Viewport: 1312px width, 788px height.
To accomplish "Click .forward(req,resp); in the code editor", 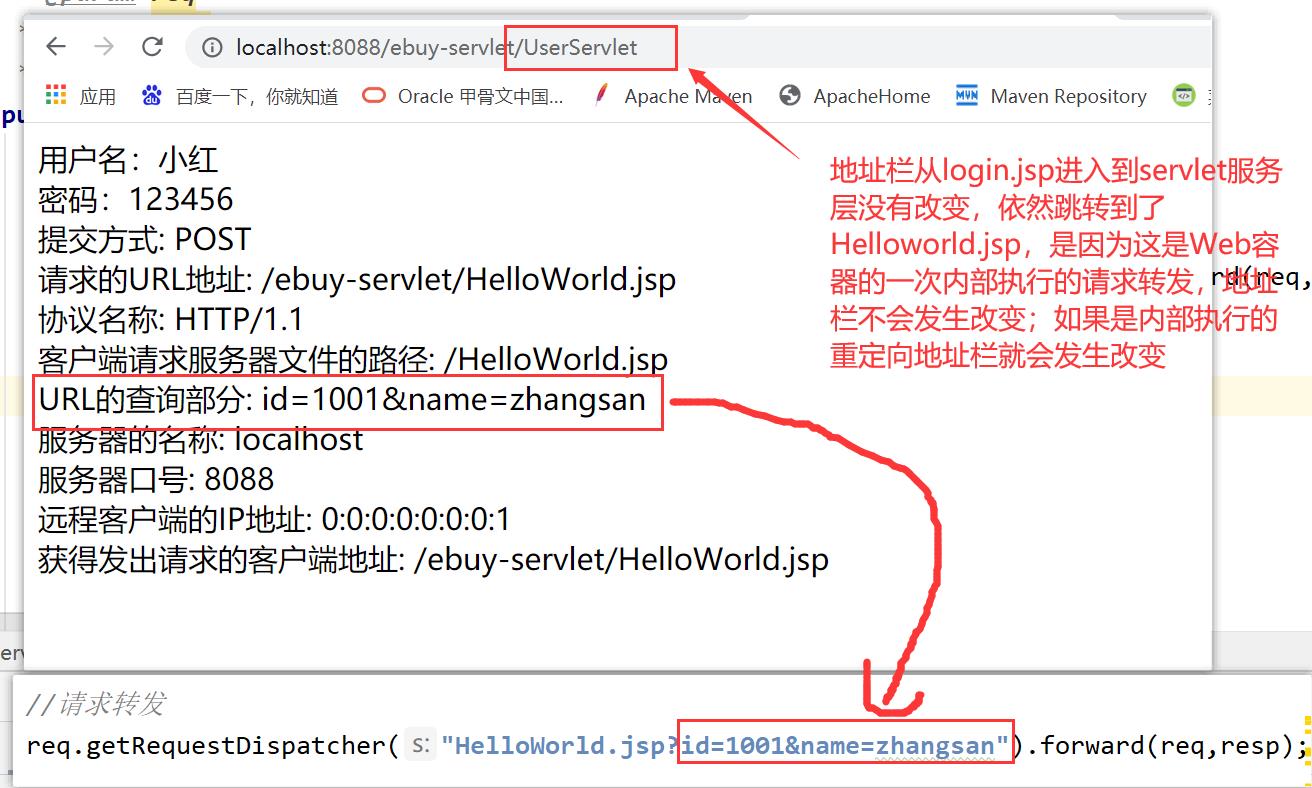I will click(x=1169, y=746).
